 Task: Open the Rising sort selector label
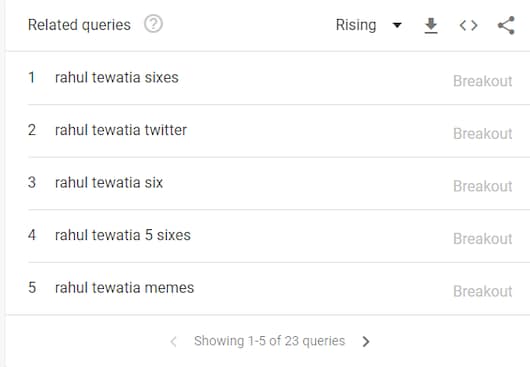(356, 25)
